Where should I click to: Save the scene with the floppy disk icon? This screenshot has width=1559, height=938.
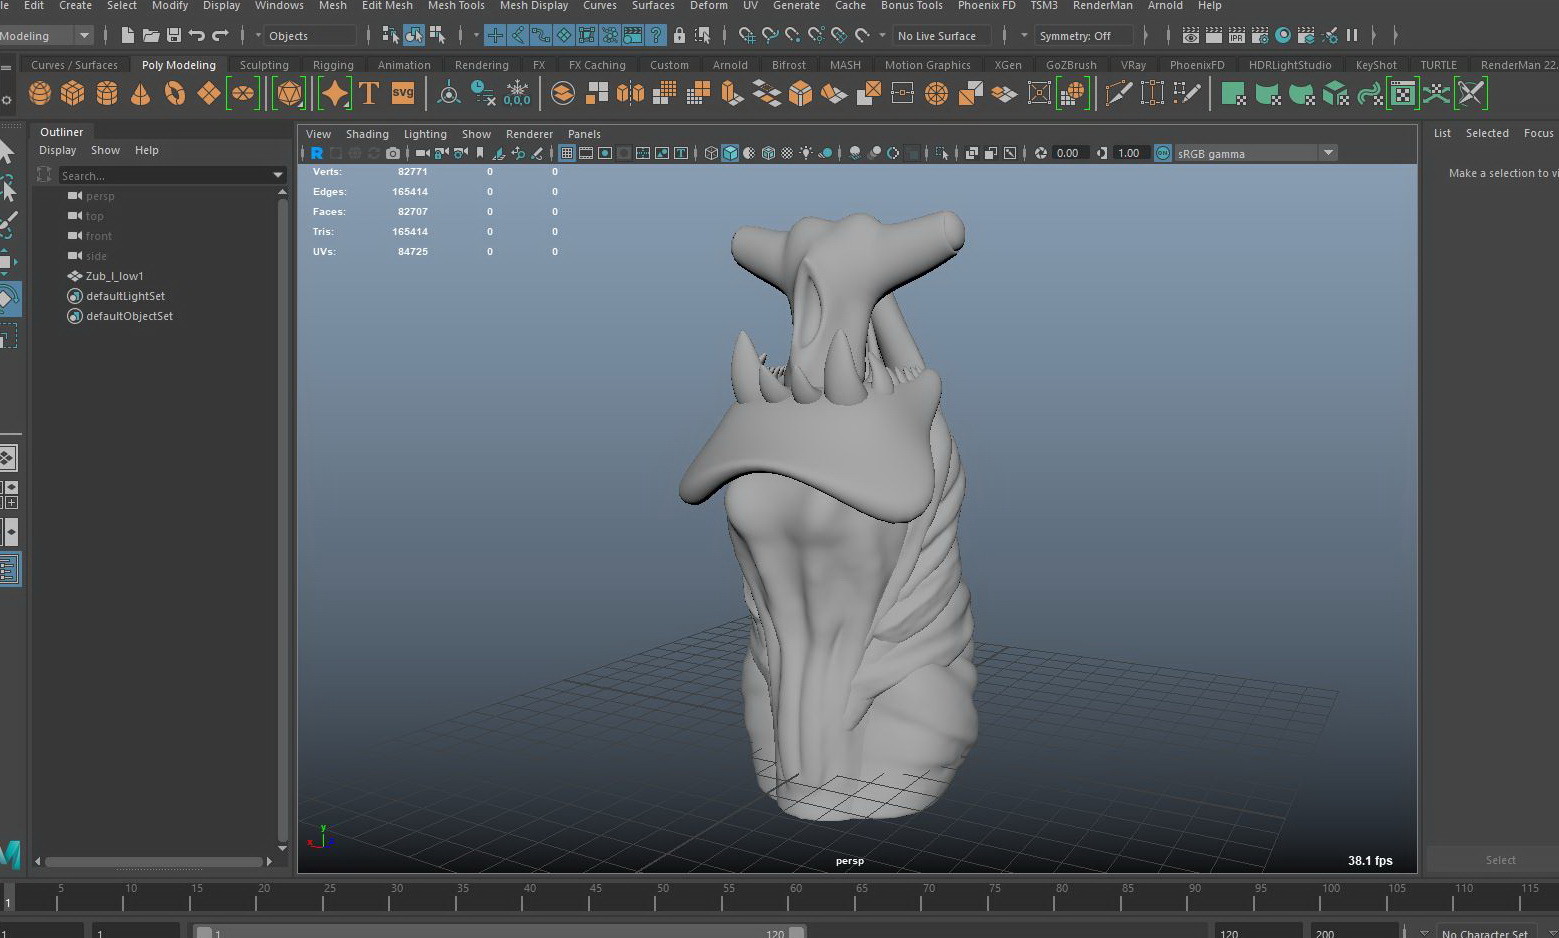coord(174,36)
